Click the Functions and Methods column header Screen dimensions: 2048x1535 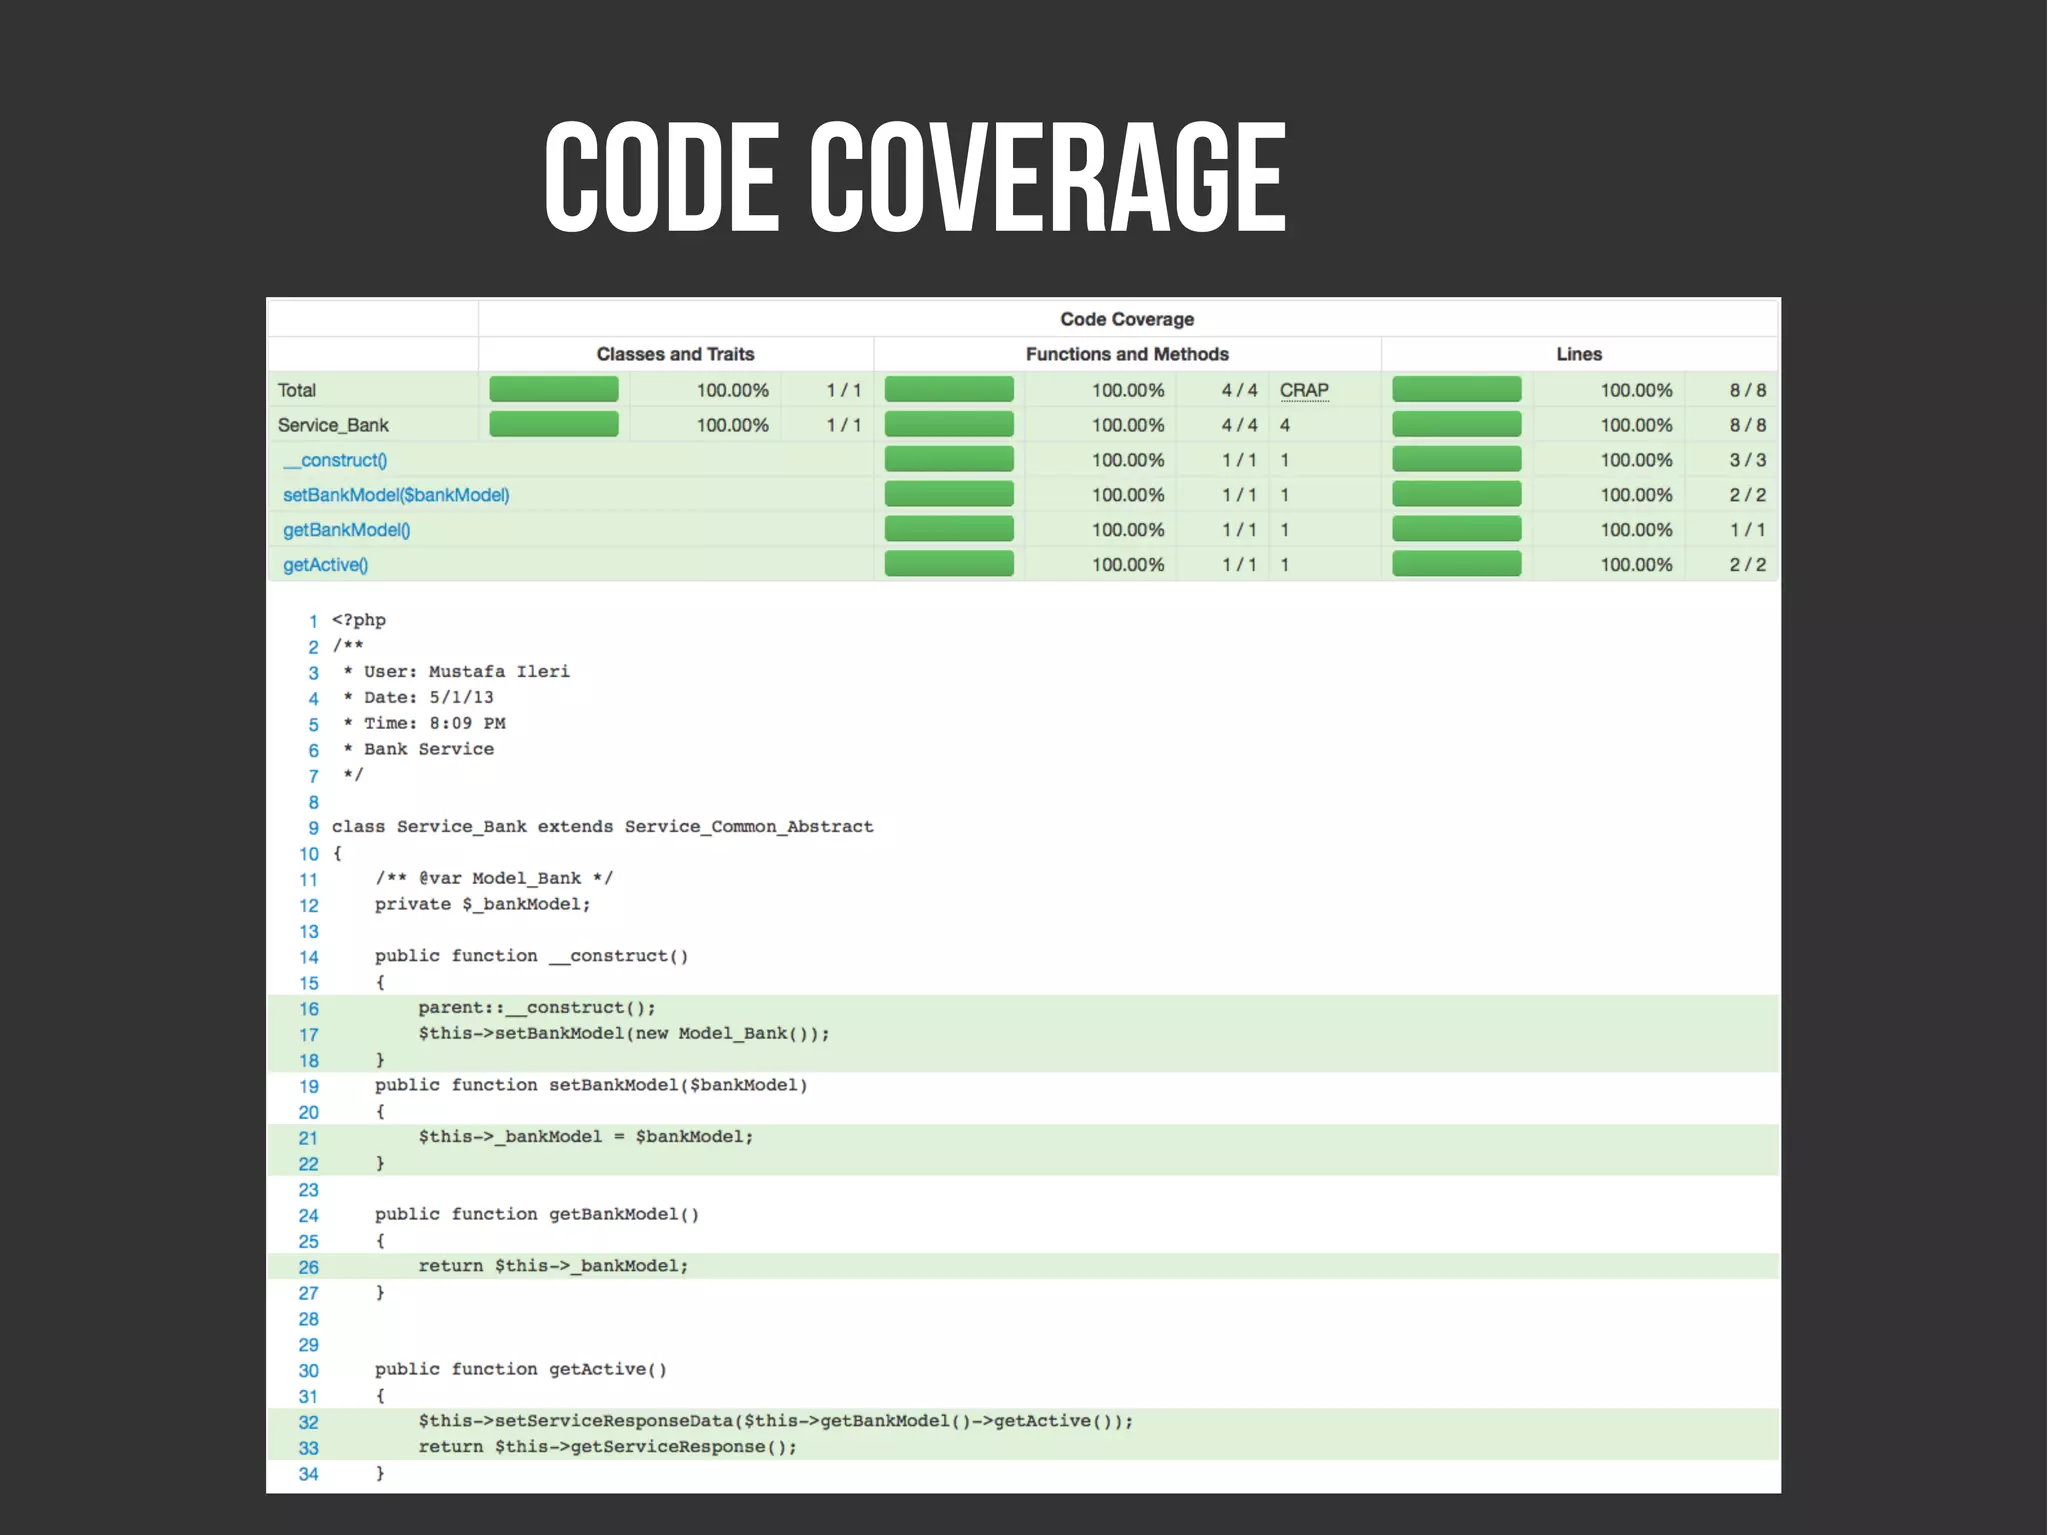point(1127,354)
